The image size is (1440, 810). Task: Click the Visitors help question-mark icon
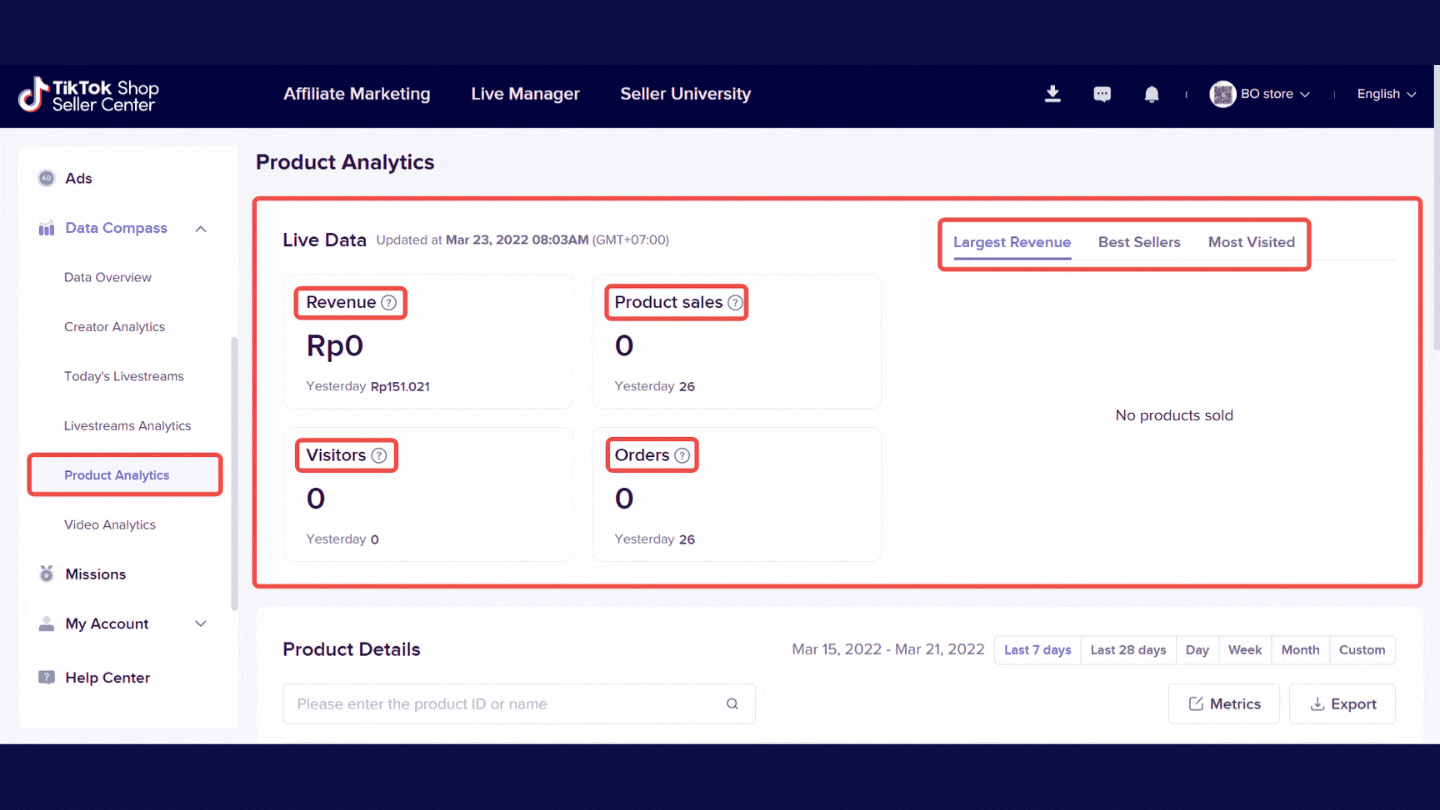379,456
